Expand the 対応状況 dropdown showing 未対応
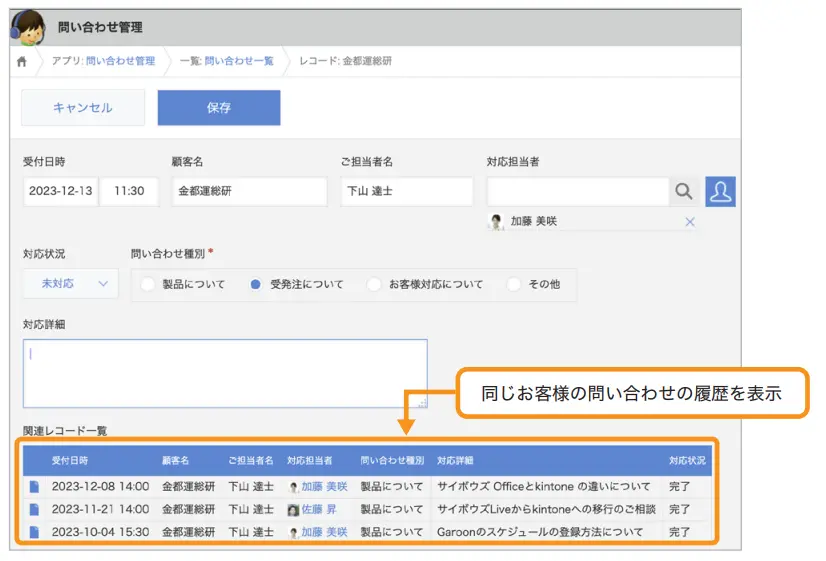This screenshot has width=826, height=561. point(69,284)
